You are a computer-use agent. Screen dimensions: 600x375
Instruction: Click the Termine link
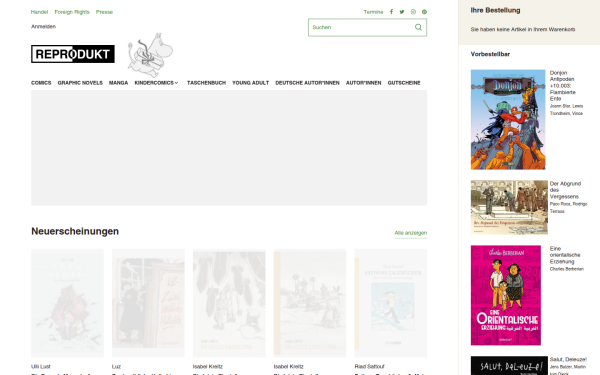click(x=373, y=12)
